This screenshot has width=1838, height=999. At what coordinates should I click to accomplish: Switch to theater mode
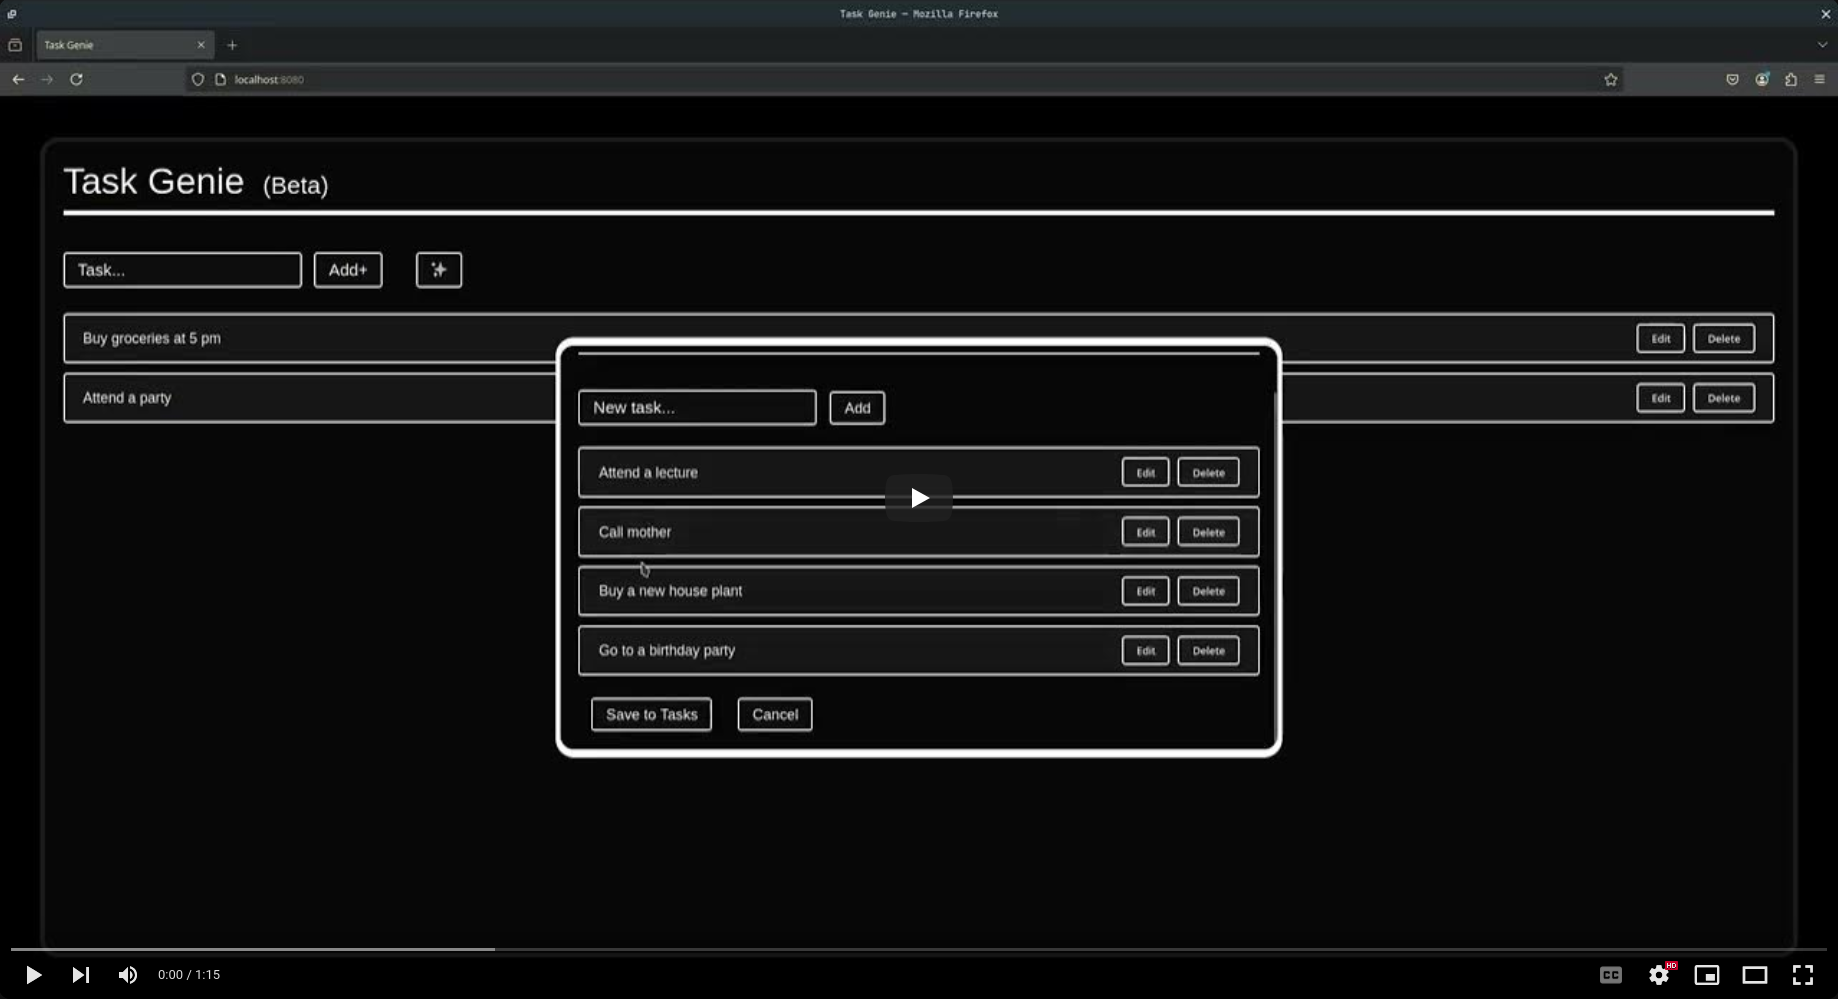click(1755, 974)
